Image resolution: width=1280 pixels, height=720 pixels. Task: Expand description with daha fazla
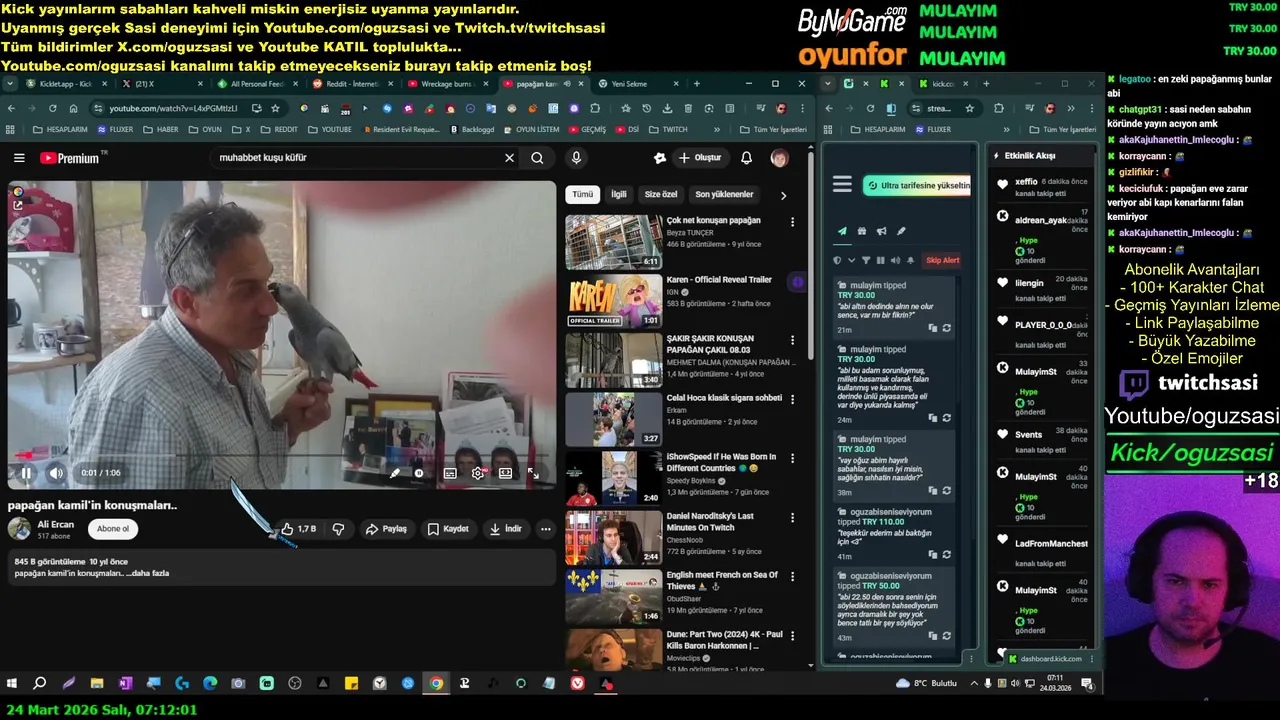[150, 573]
